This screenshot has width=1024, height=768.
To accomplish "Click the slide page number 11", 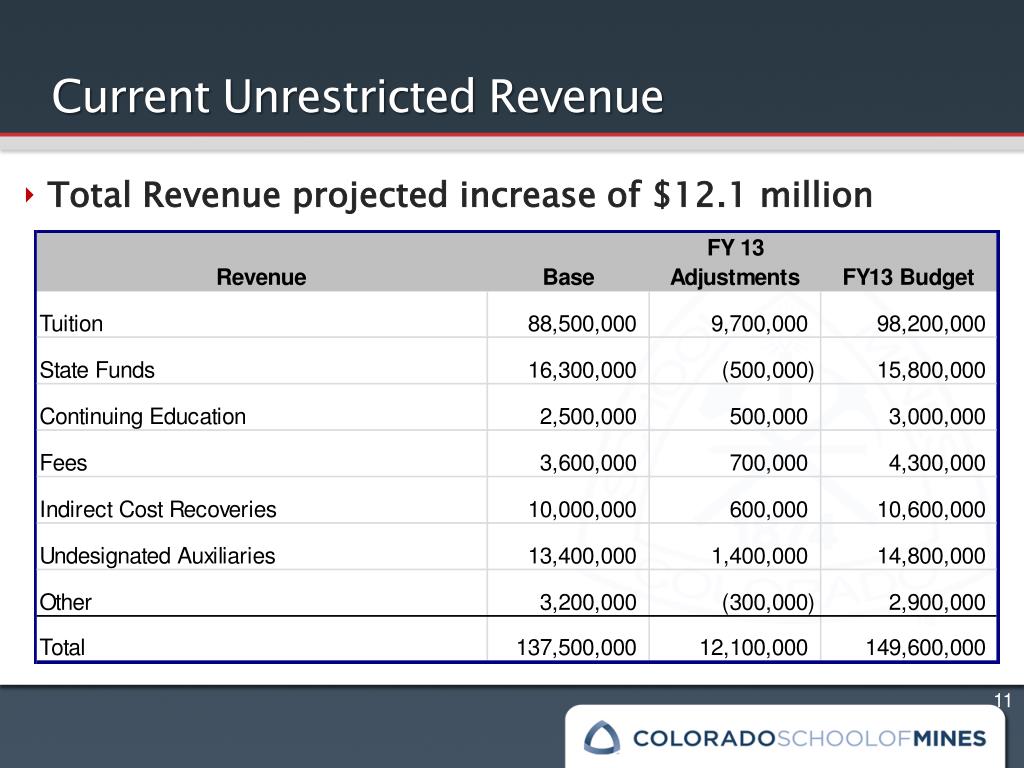I will click(1002, 700).
